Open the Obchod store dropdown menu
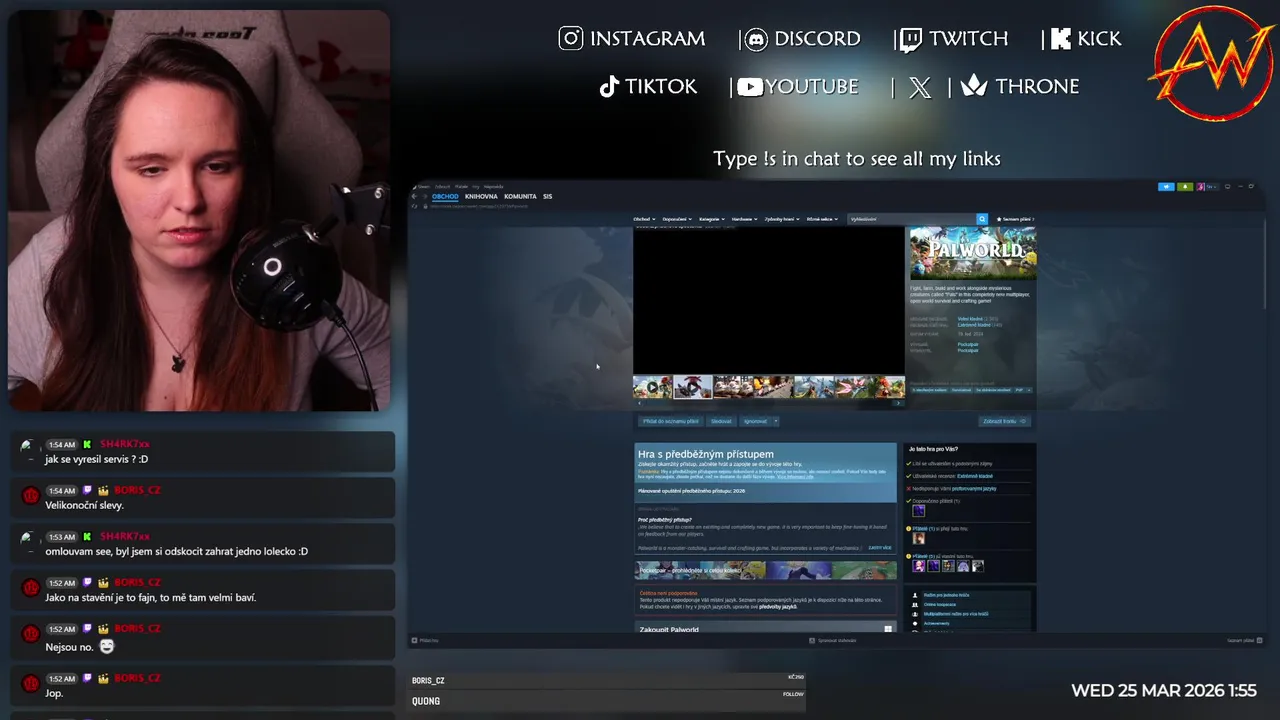The height and width of the screenshot is (720, 1280). 645,219
